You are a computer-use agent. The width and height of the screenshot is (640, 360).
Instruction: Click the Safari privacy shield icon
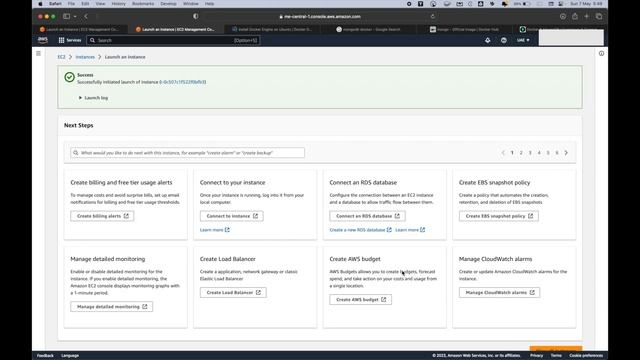pos(196,16)
